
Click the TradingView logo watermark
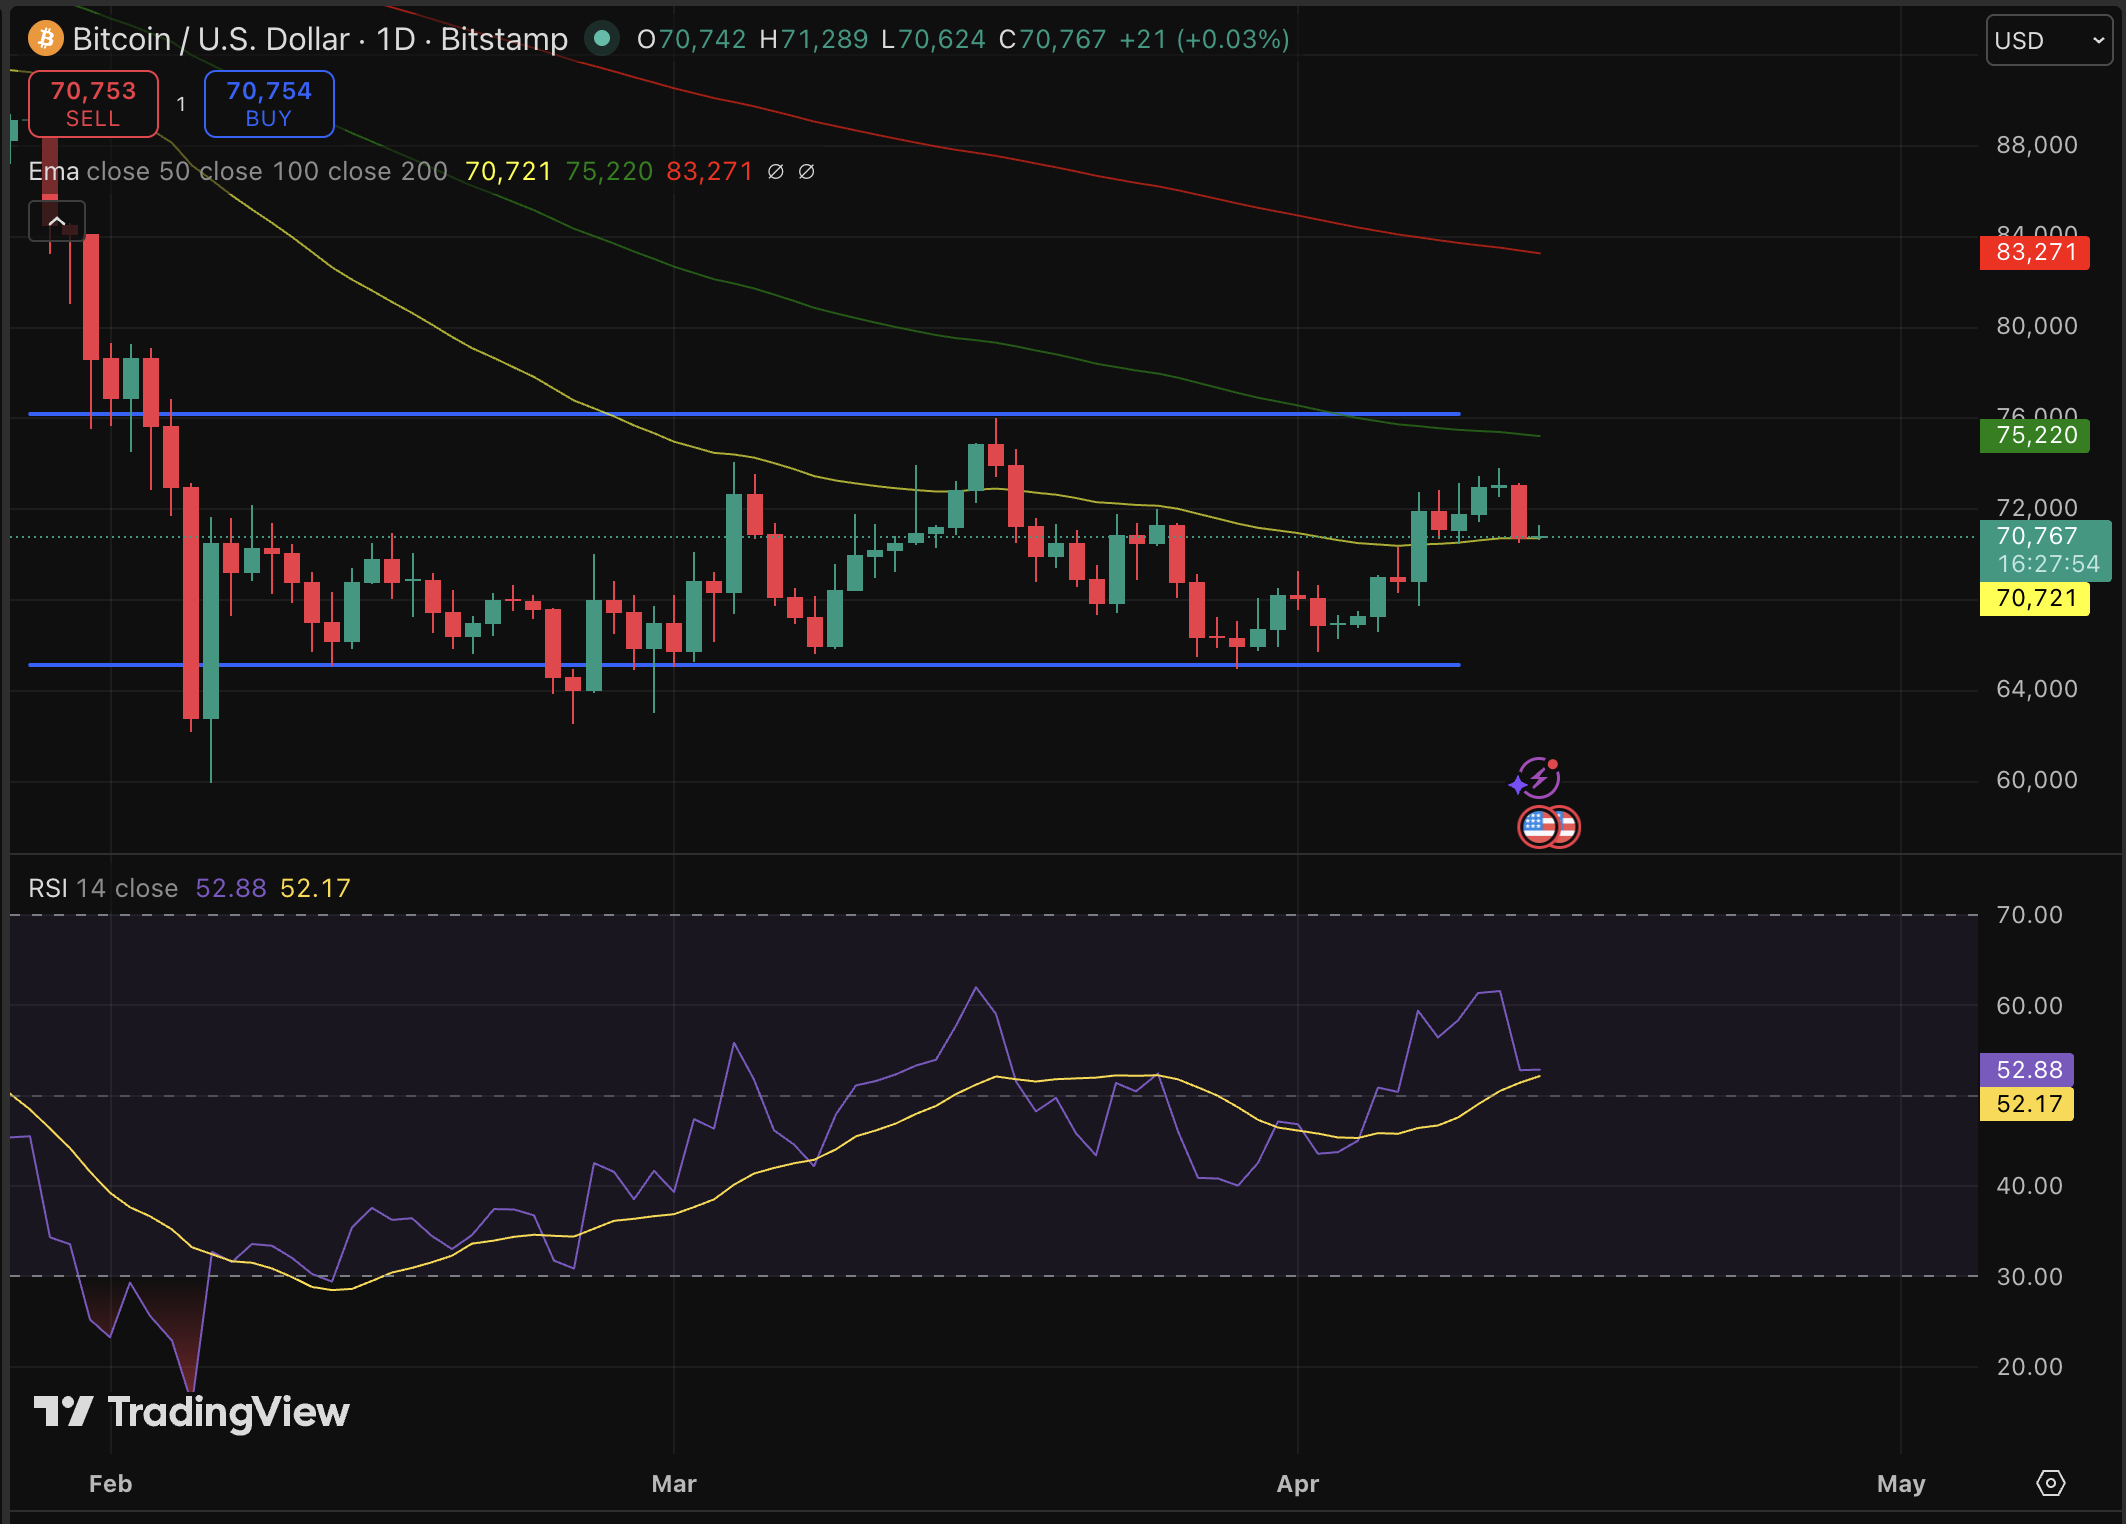192,1412
